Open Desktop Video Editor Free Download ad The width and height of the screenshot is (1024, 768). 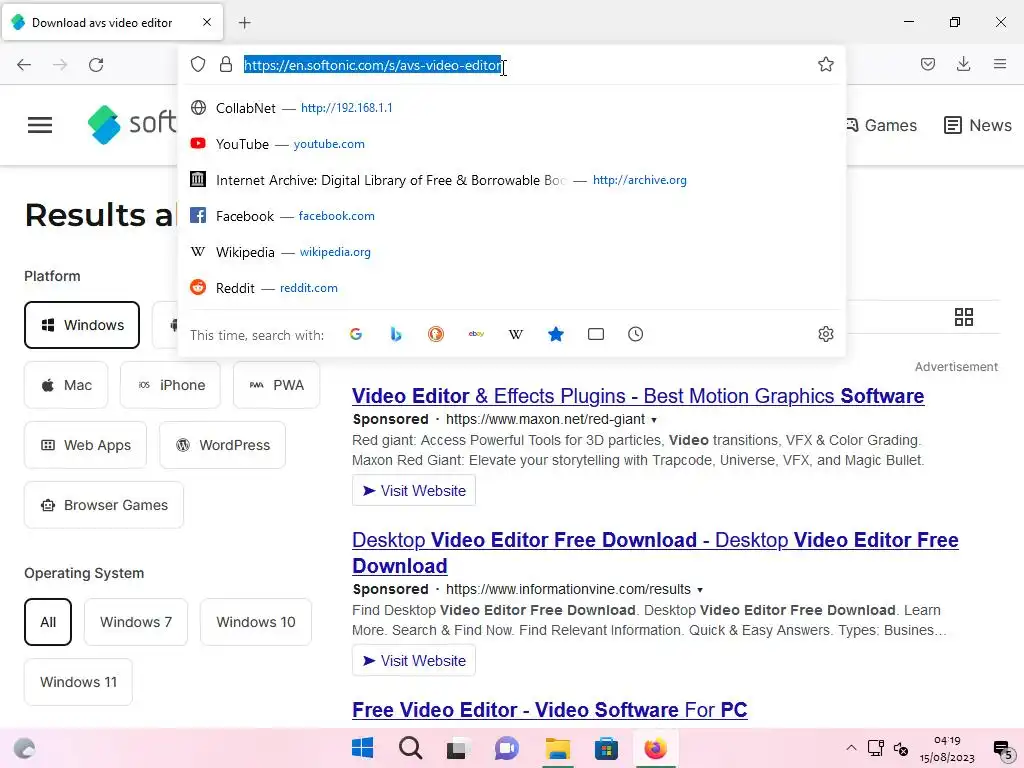click(x=655, y=552)
